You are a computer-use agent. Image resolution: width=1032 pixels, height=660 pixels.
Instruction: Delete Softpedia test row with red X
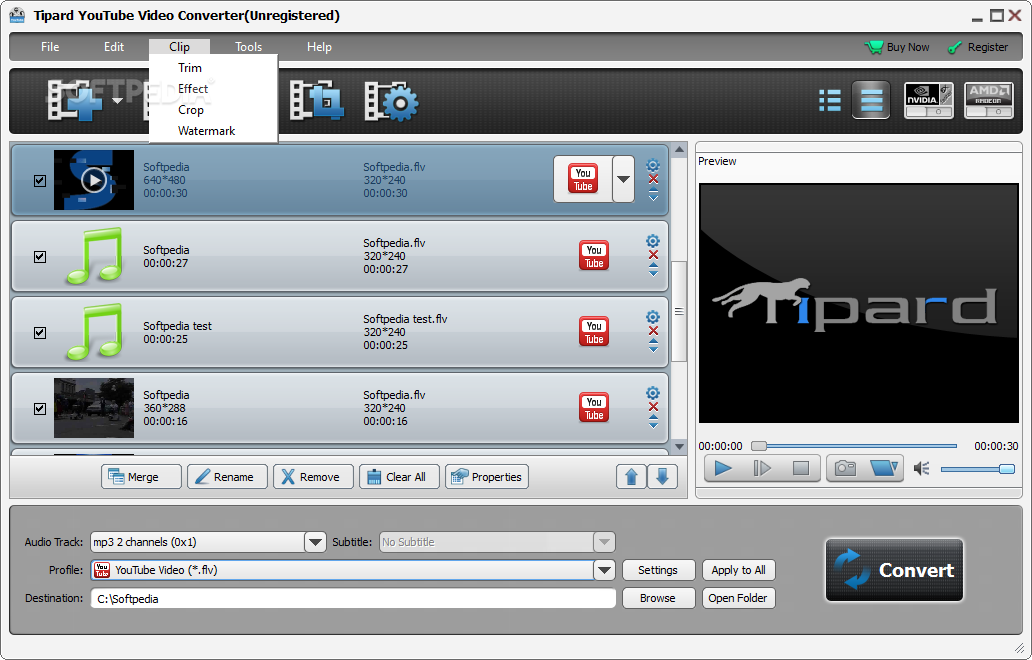click(x=654, y=331)
